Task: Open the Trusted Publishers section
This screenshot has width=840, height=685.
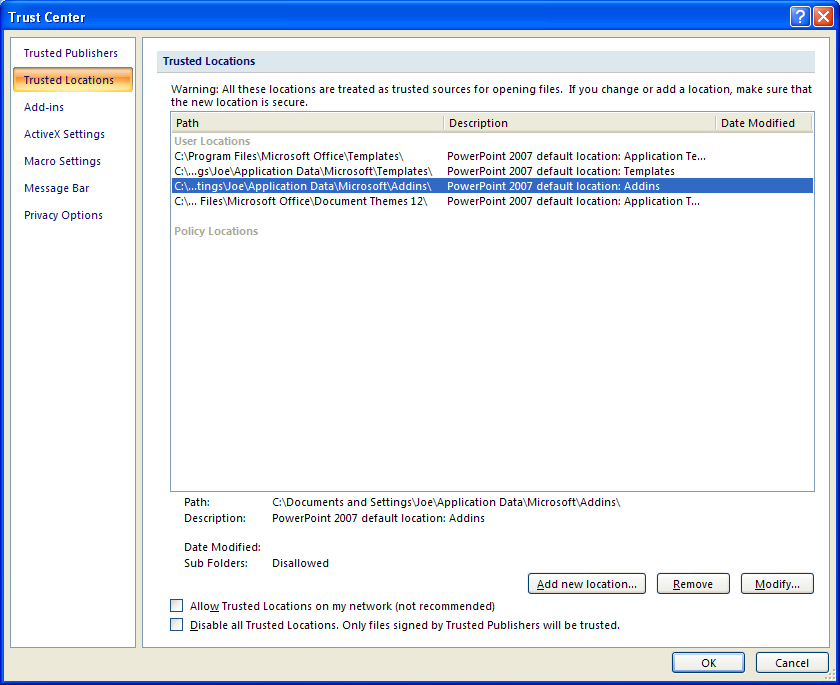Action: 71,53
